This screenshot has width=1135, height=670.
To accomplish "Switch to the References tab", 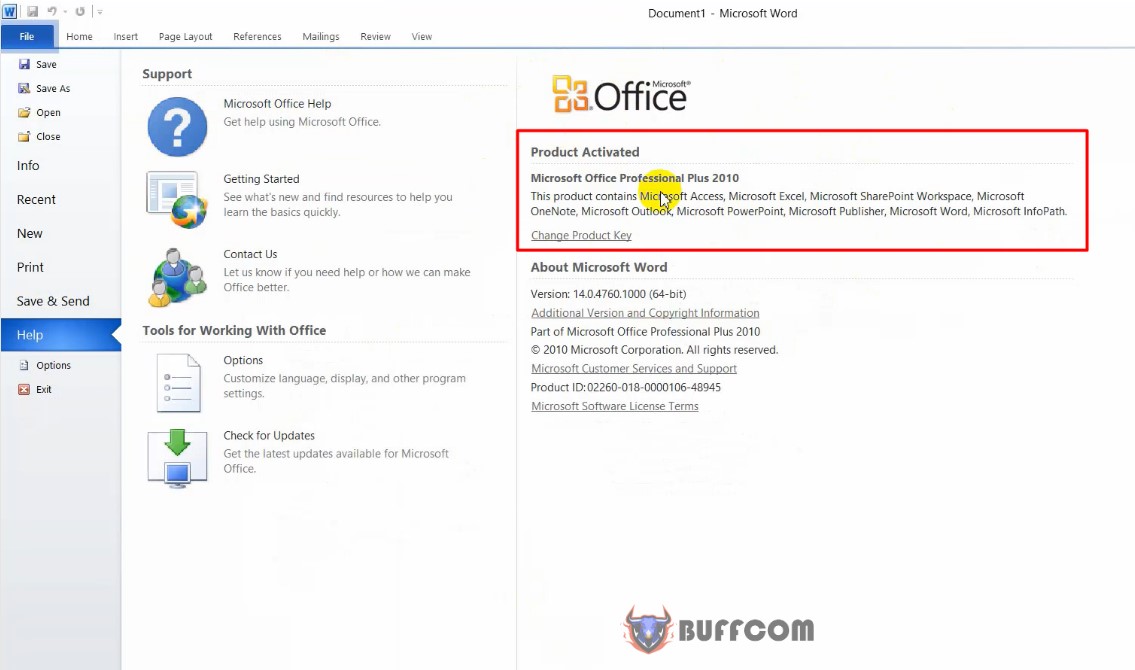I will point(257,36).
